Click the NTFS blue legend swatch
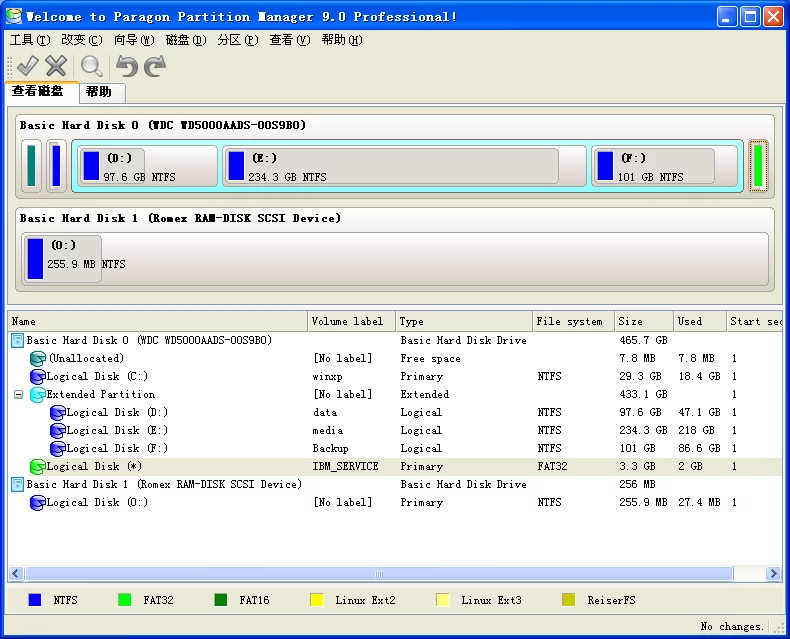The width and height of the screenshot is (790, 639). [35, 600]
